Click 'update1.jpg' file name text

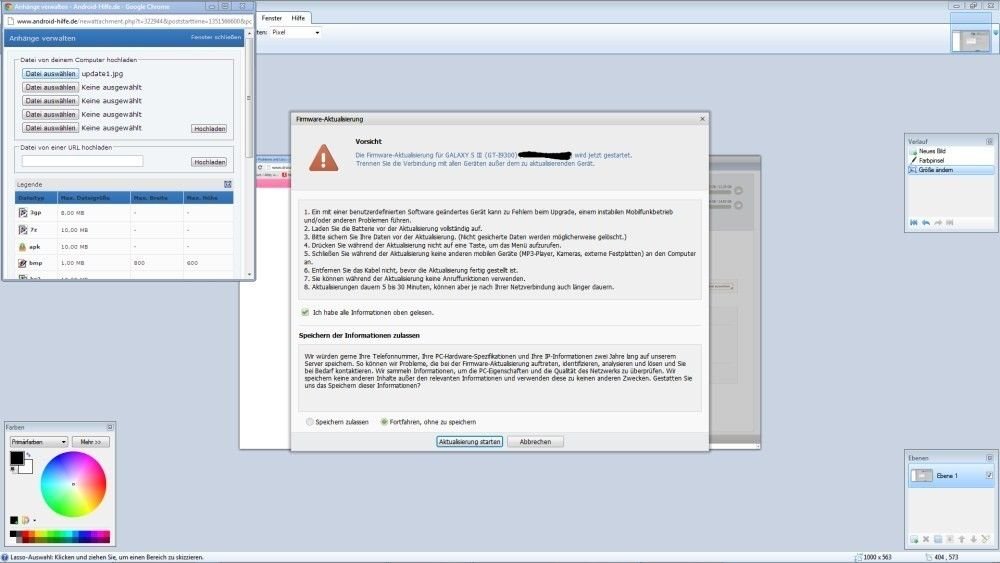(x=102, y=74)
